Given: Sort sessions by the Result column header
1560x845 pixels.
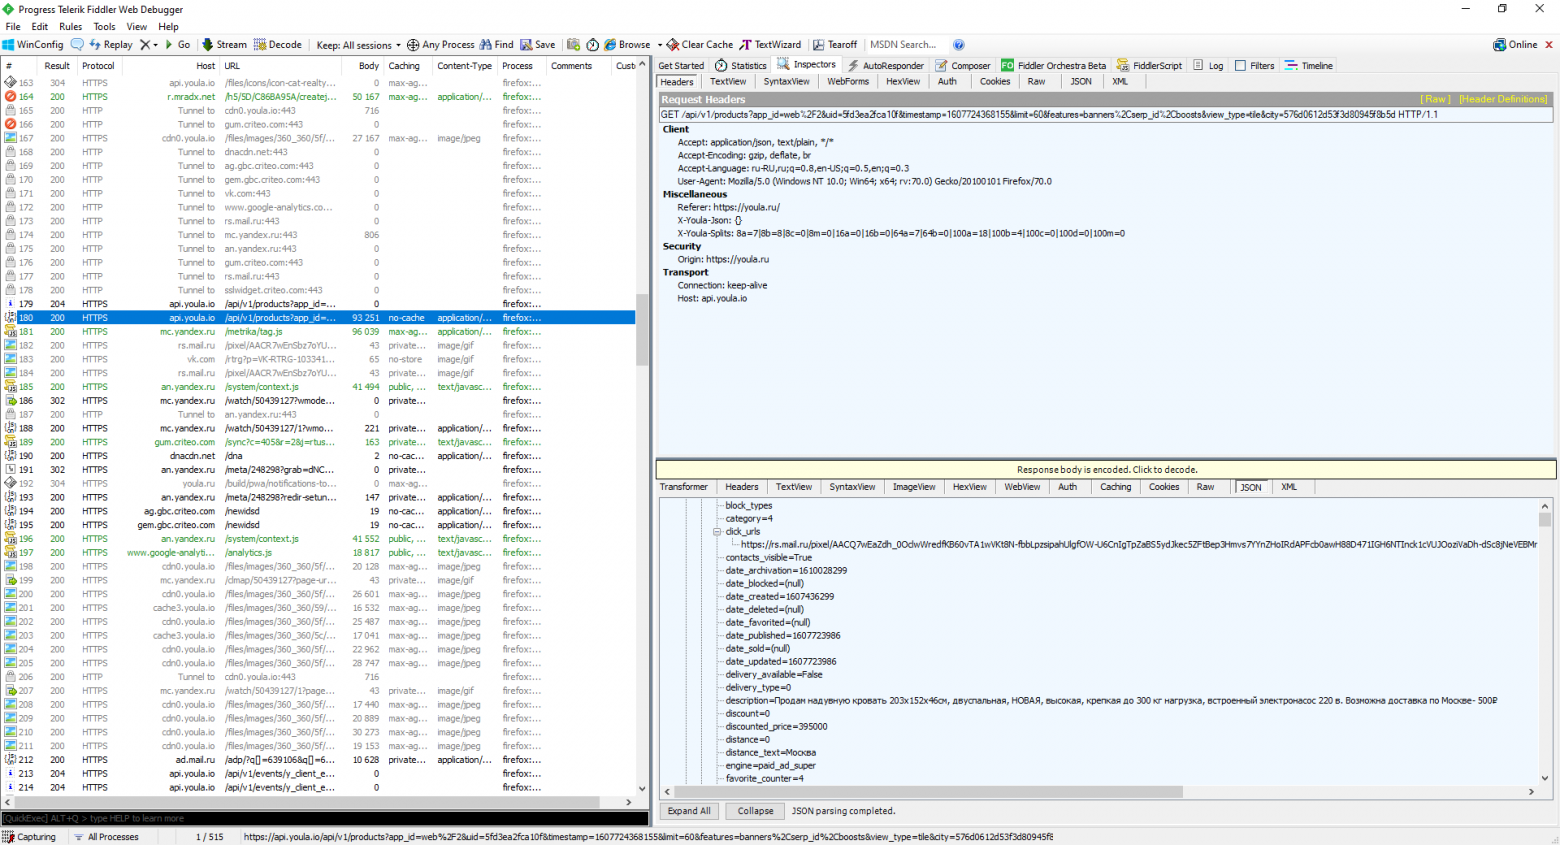Looking at the screenshot, I should pyautogui.click(x=57, y=66).
